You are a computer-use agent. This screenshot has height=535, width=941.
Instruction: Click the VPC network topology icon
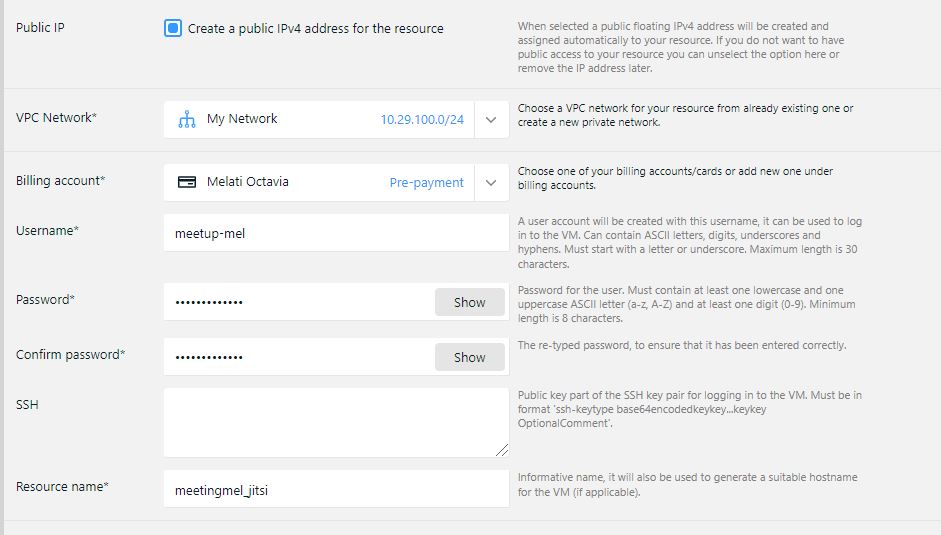coord(186,119)
